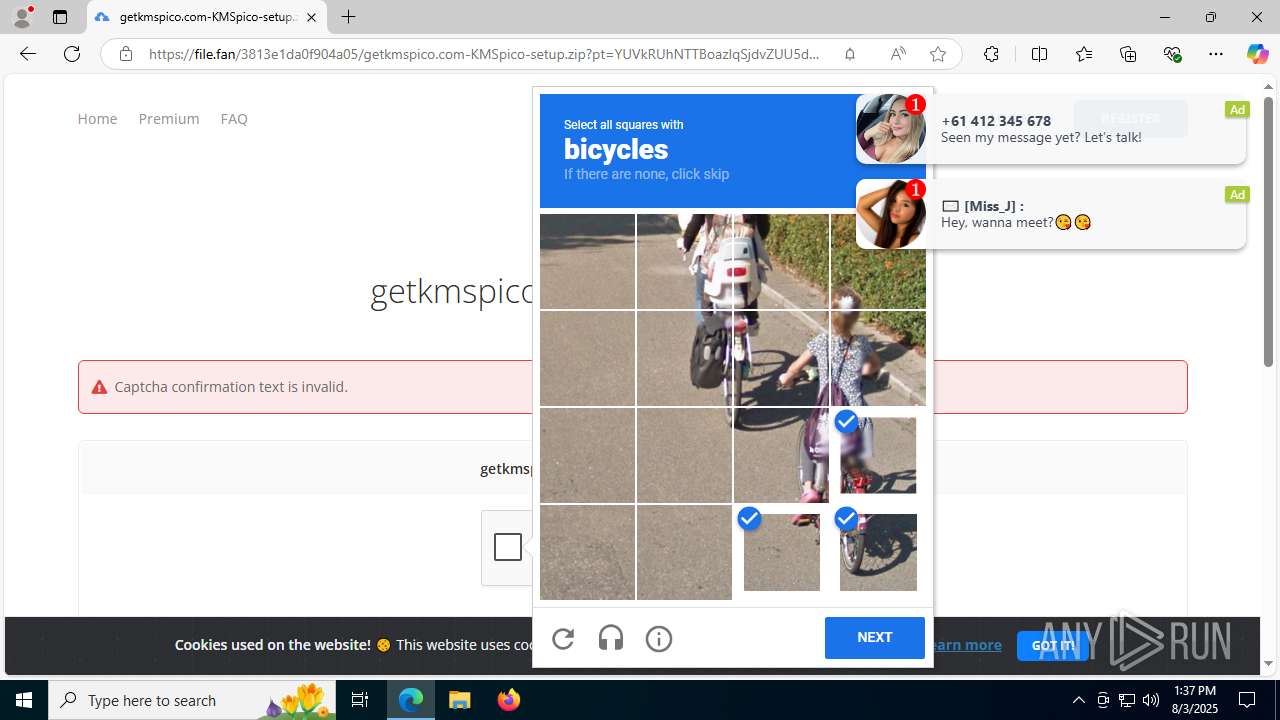The image size is (1280, 720).
Task: Open File Explorer from the taskbar
Action: click(459, 700)
